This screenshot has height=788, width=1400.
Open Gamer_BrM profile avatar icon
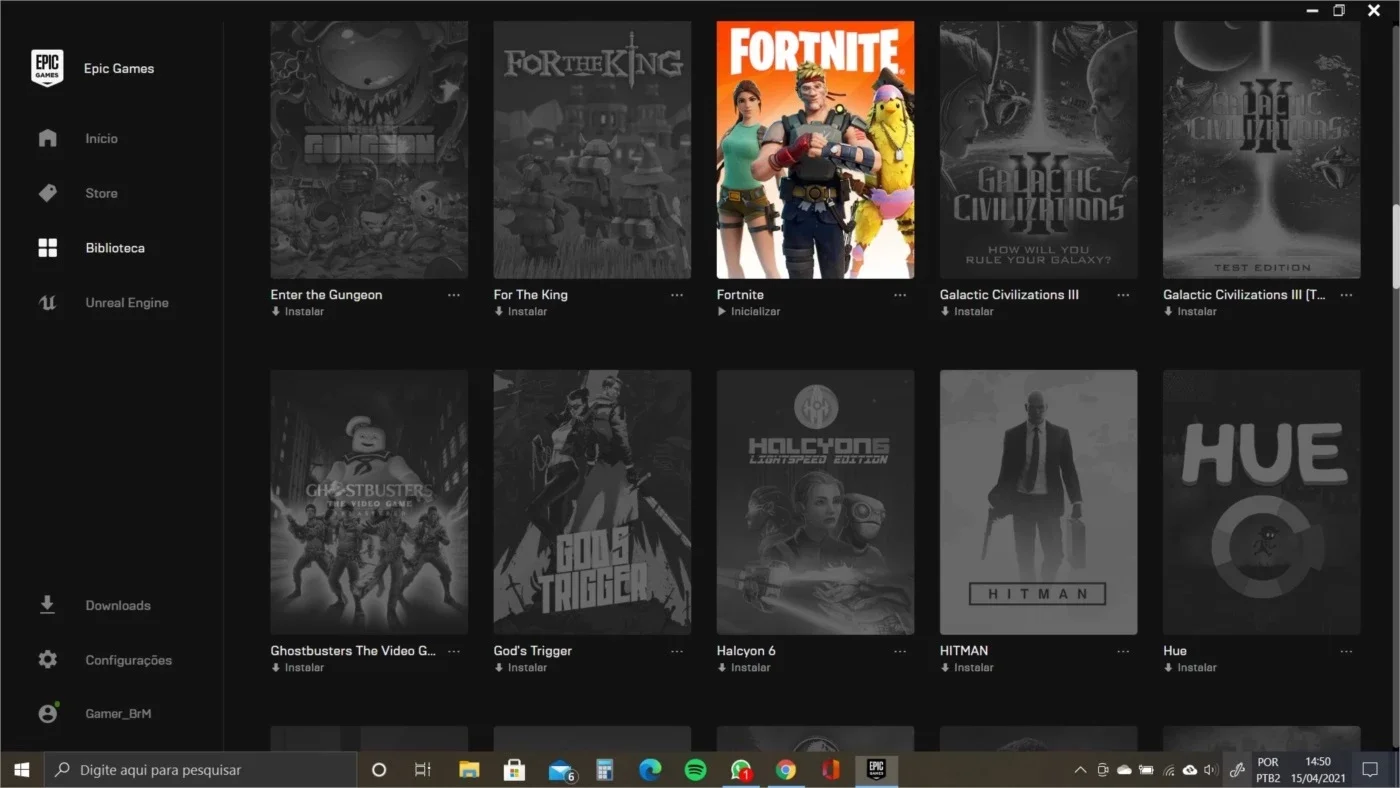47,713
